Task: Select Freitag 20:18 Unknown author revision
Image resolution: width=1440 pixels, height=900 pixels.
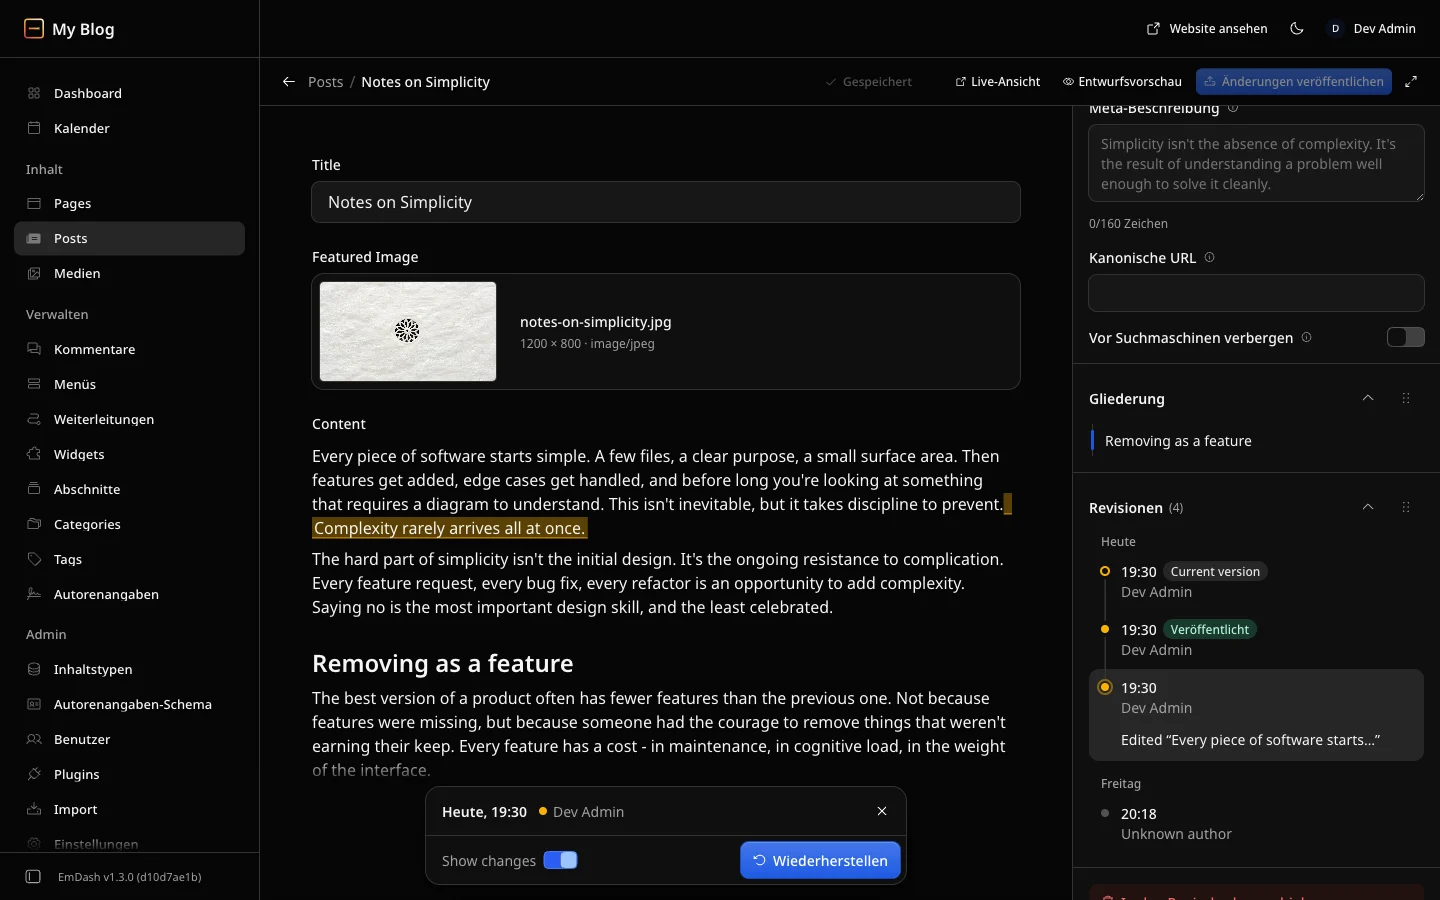Action: click(1256, 824)
